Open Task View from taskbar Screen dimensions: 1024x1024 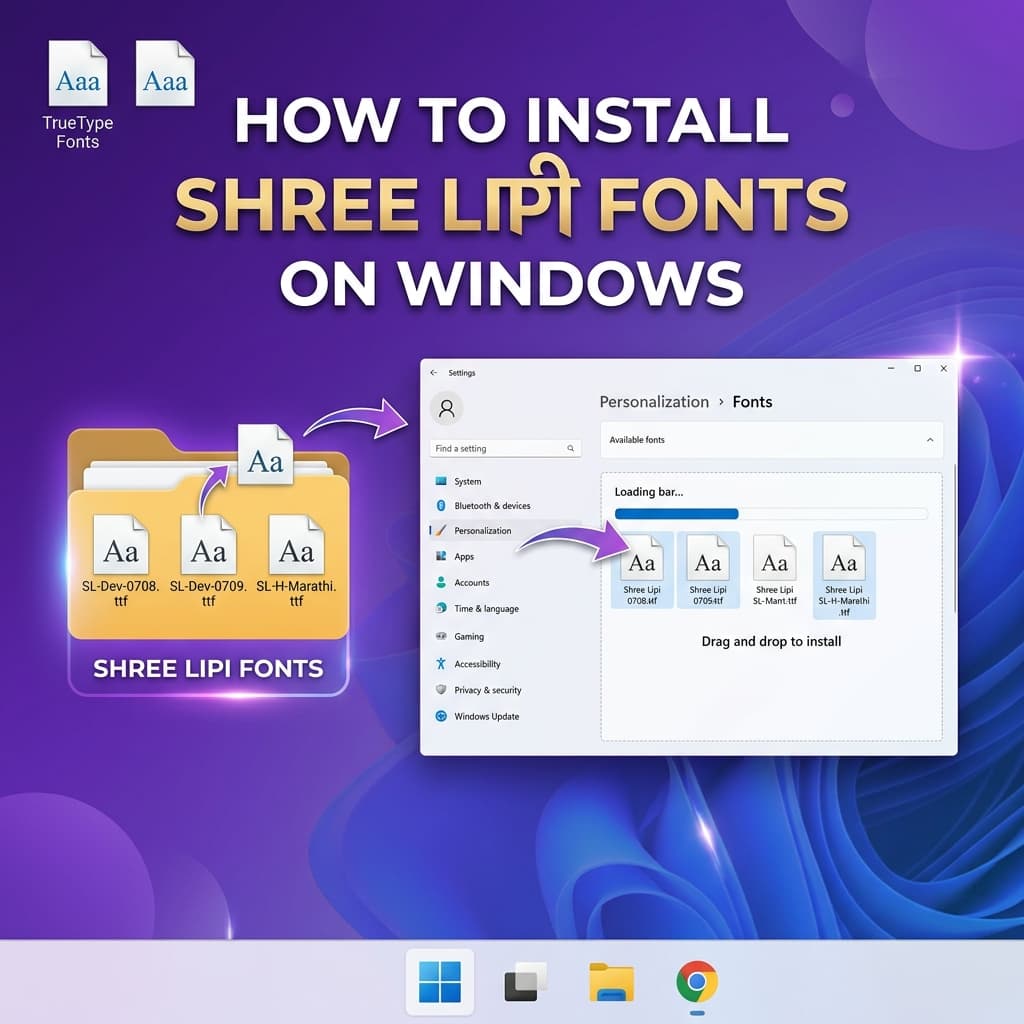[x=525, y=982]
